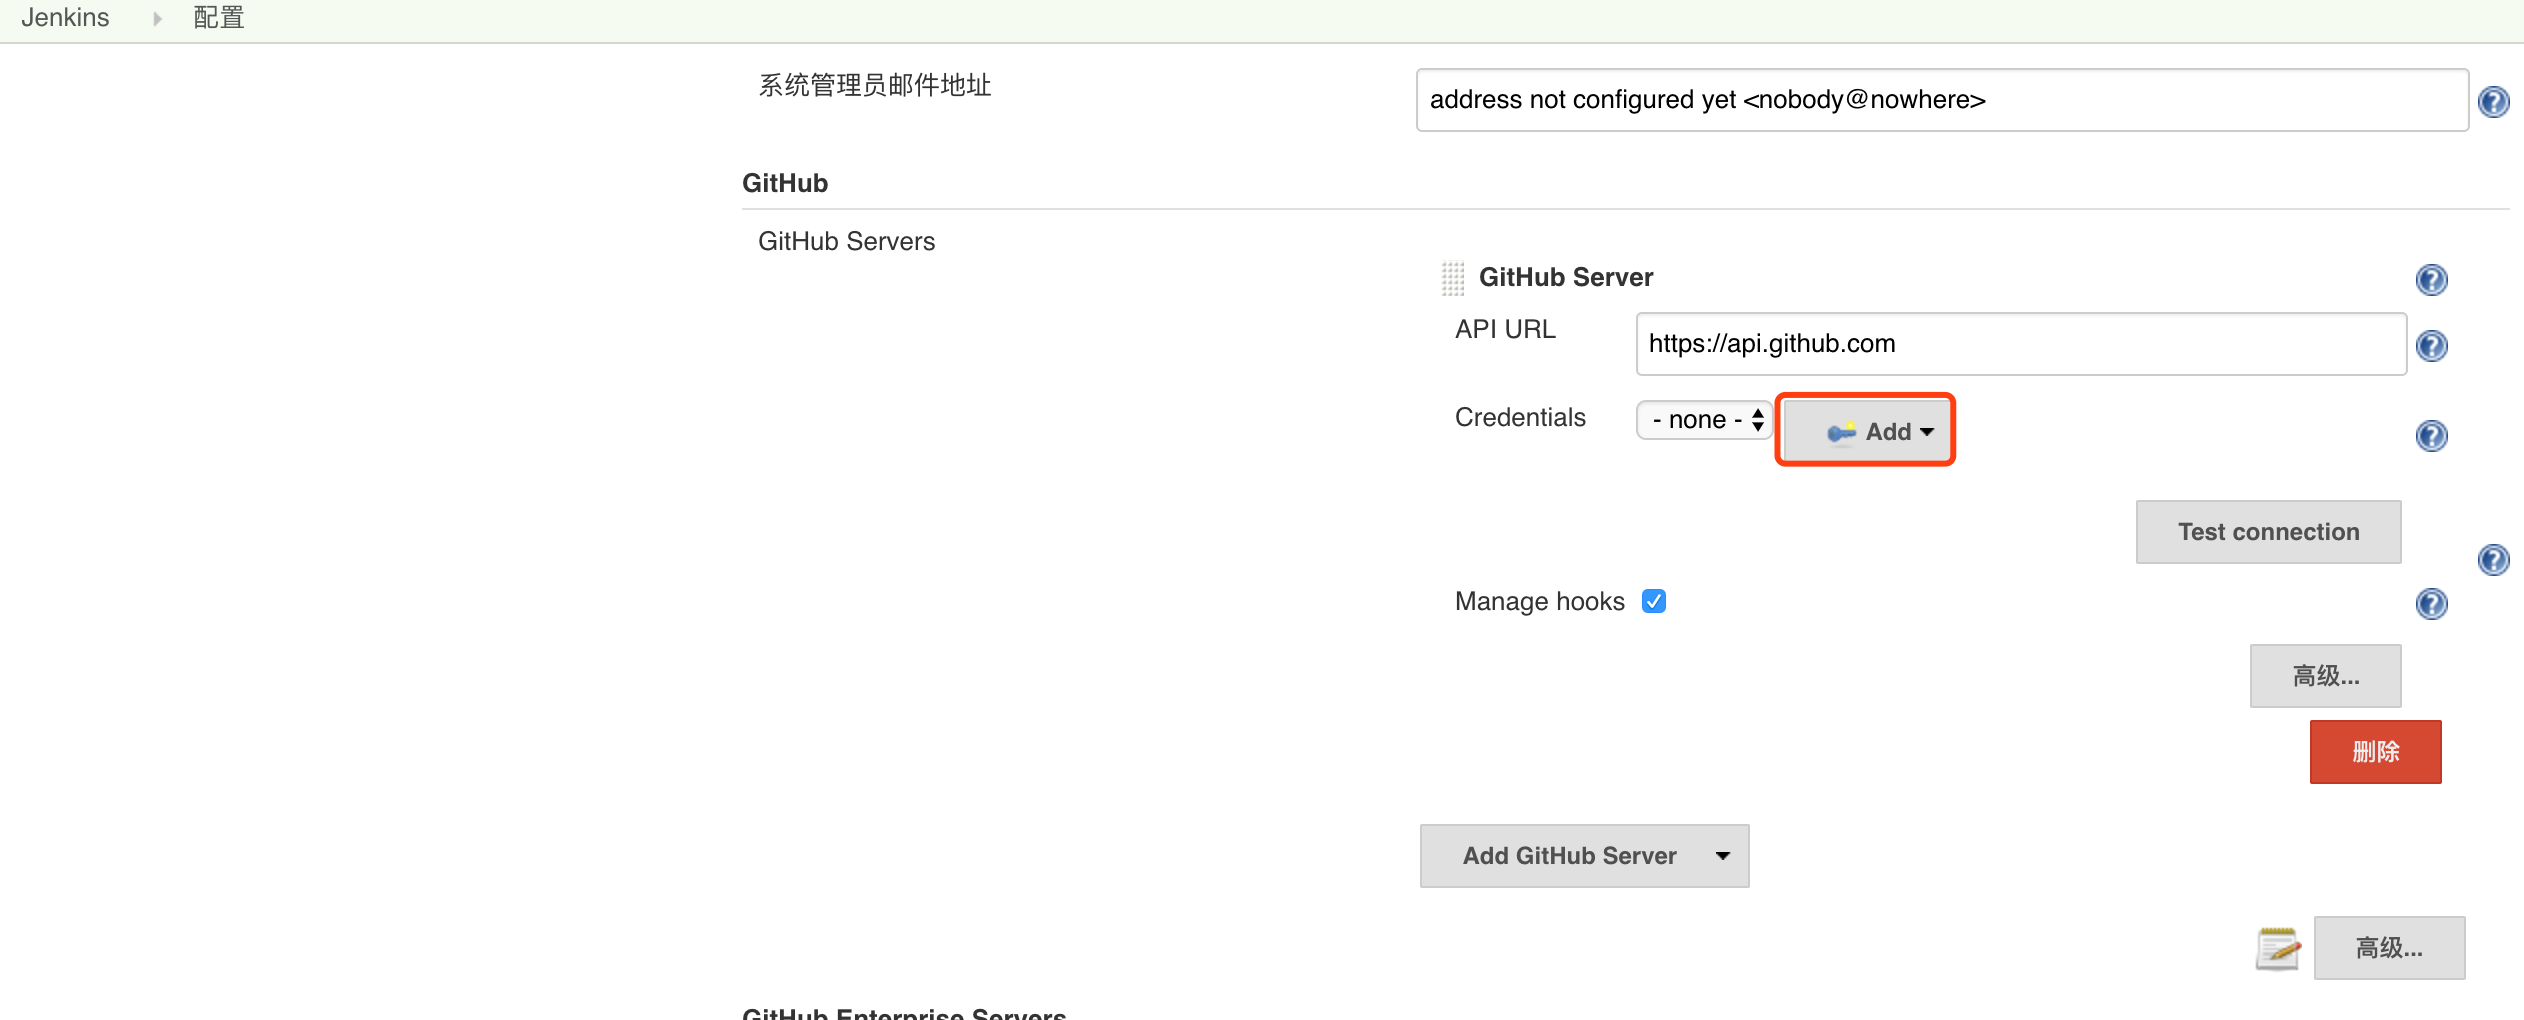Click the API URL label
The image size is (2524, 1020).
(x=1505, y=330)
